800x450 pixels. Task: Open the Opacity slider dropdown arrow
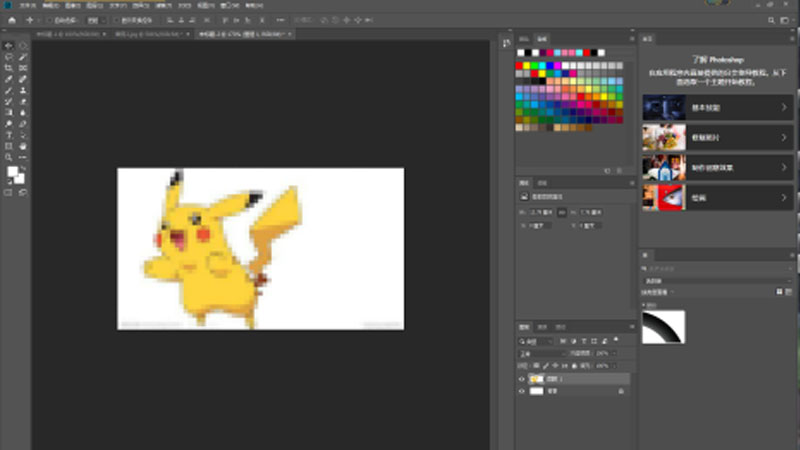pyautogui.click(x=613, y=353)
